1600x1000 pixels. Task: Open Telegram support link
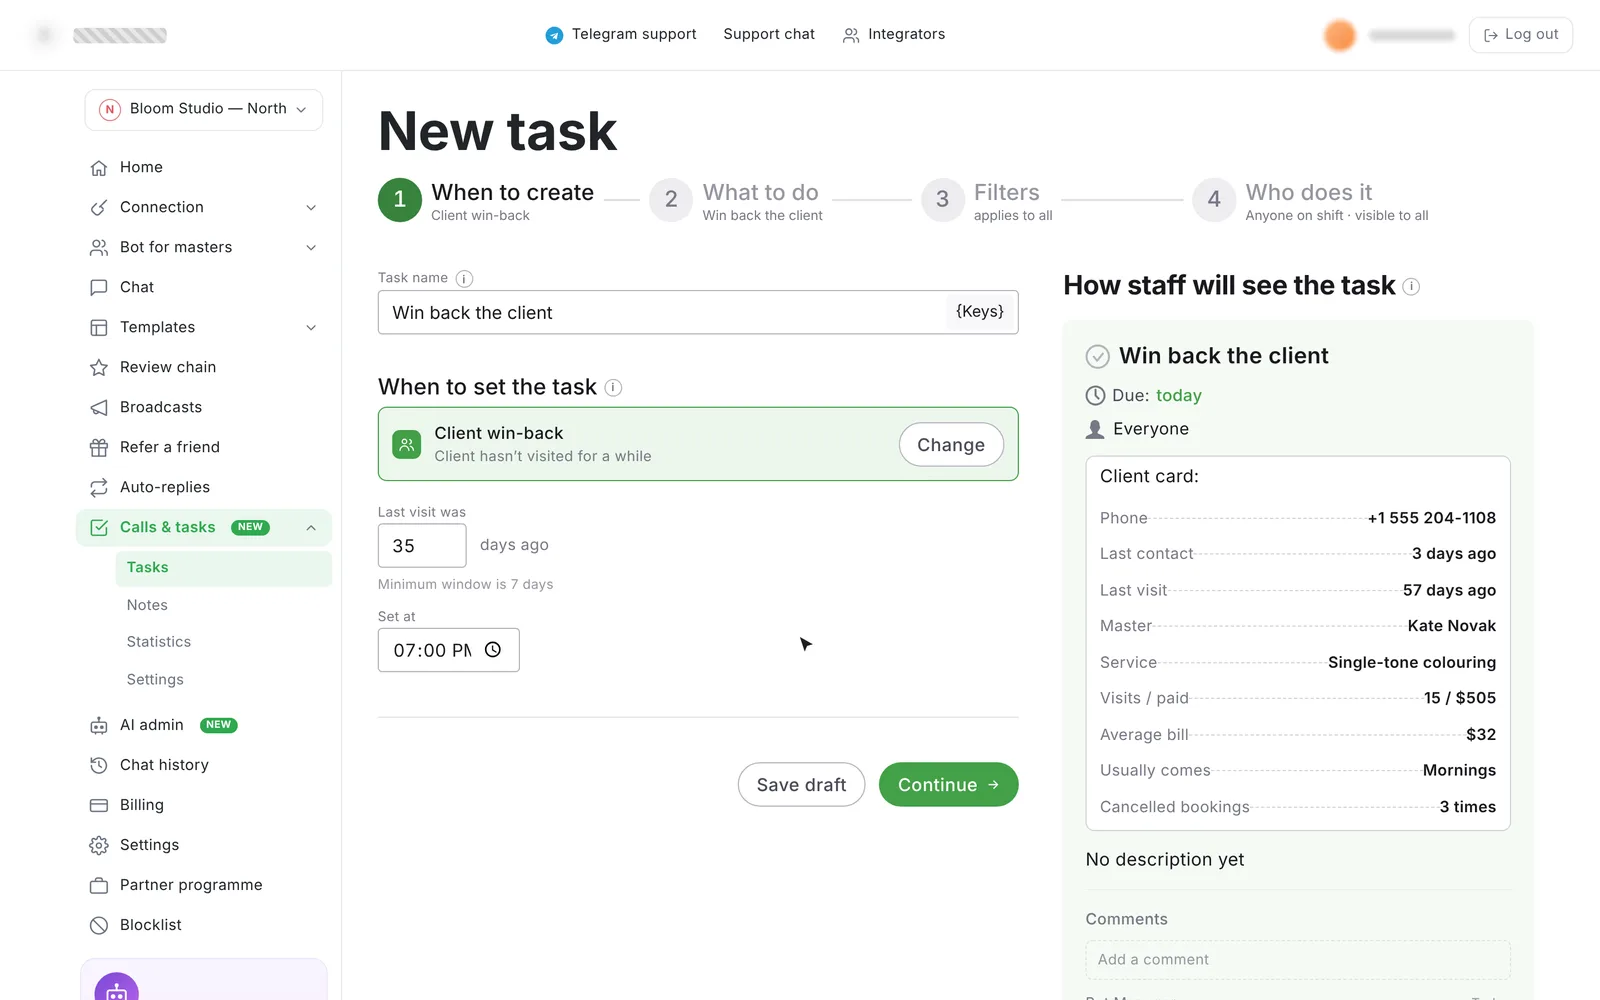tap(621, 35)
